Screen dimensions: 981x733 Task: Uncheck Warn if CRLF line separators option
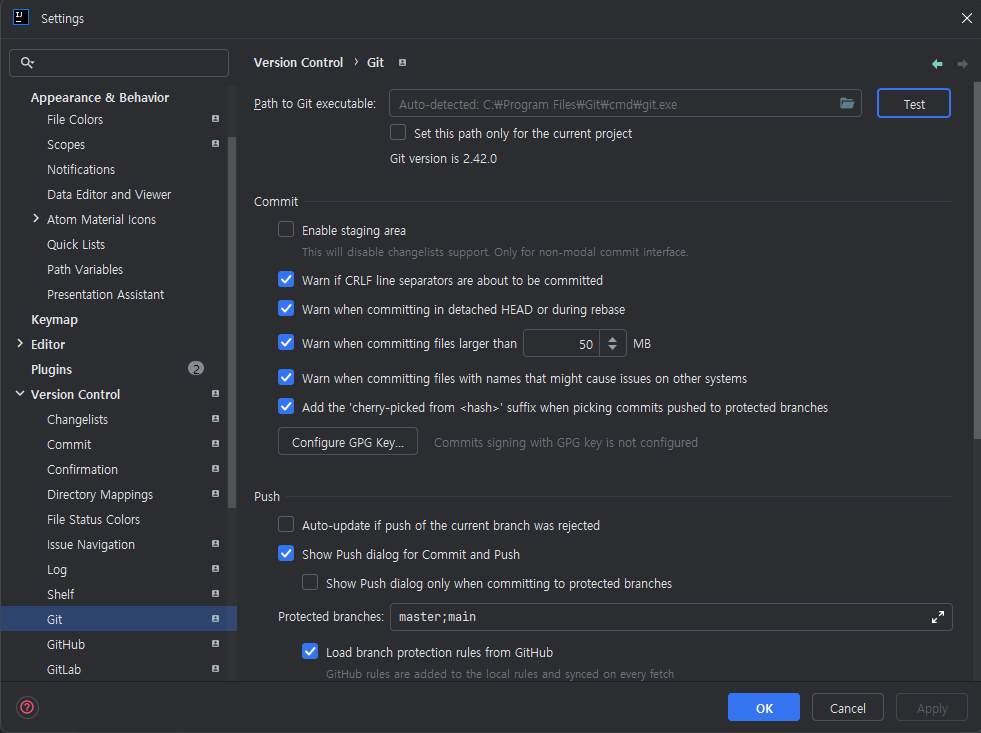tap(286, 280)
